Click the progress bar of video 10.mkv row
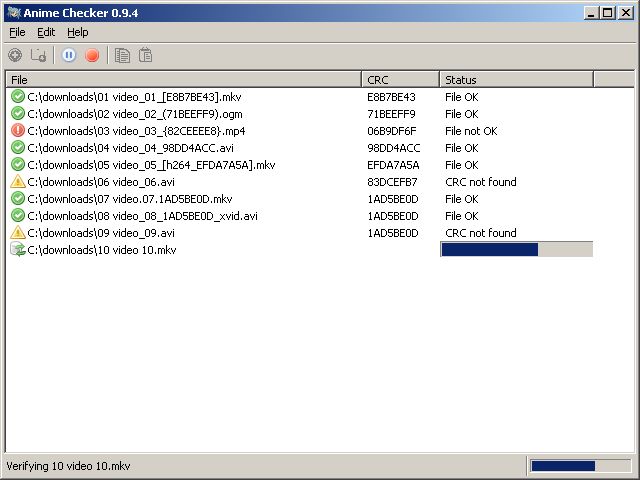Screen dimensions: 640x480 coord(517,249)
